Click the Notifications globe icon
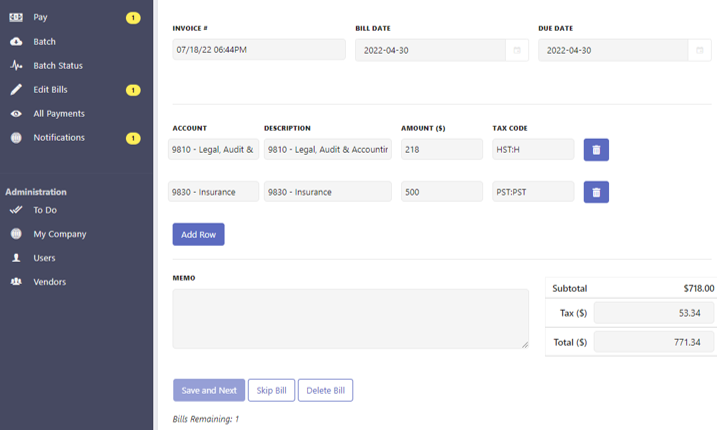Image resolution: width=717 pixels, height=430 pixels. point(16,138)
